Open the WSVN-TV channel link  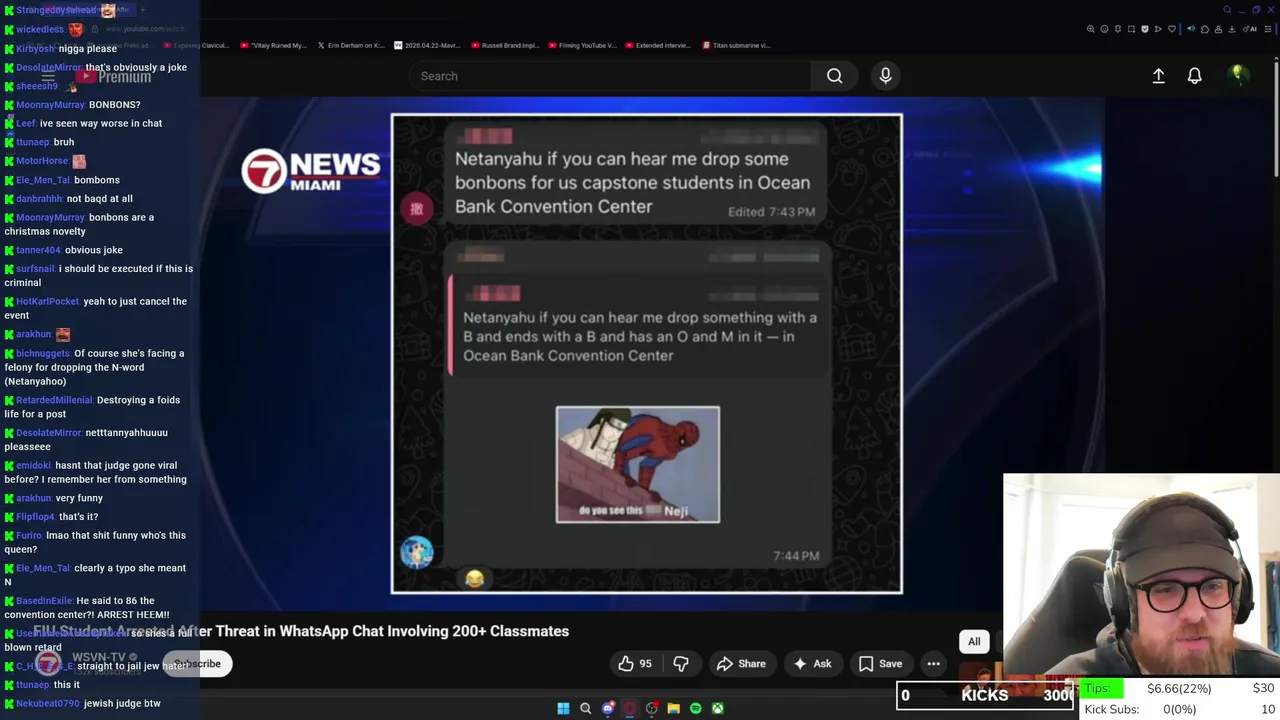pyautogui.click(x=99, y=657)
